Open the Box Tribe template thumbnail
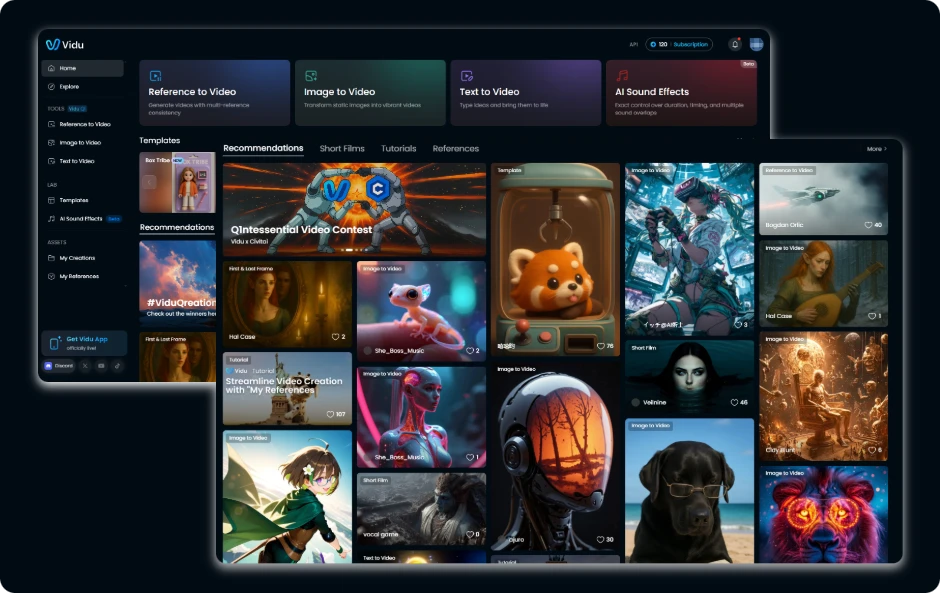940x593 pixels. (x=177, y=182)
